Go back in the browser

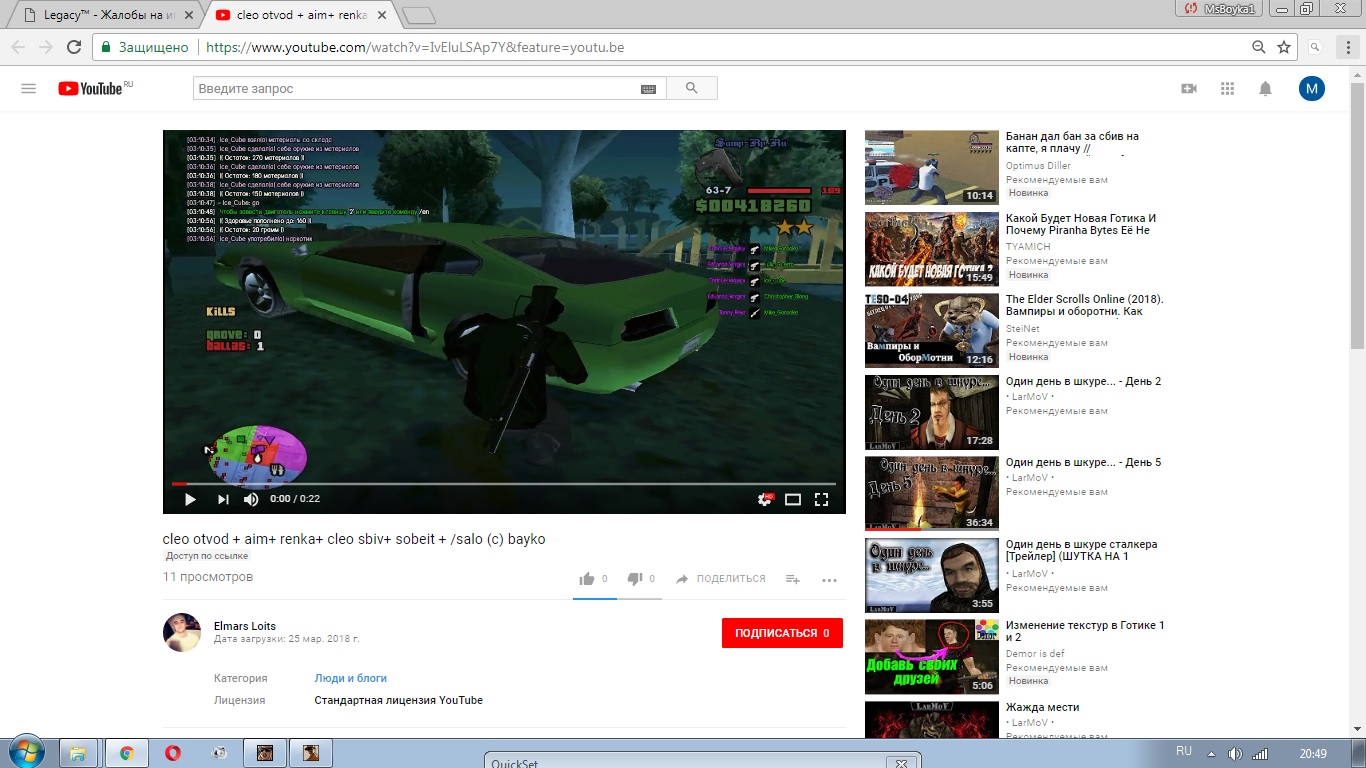(x=17, y=47)
